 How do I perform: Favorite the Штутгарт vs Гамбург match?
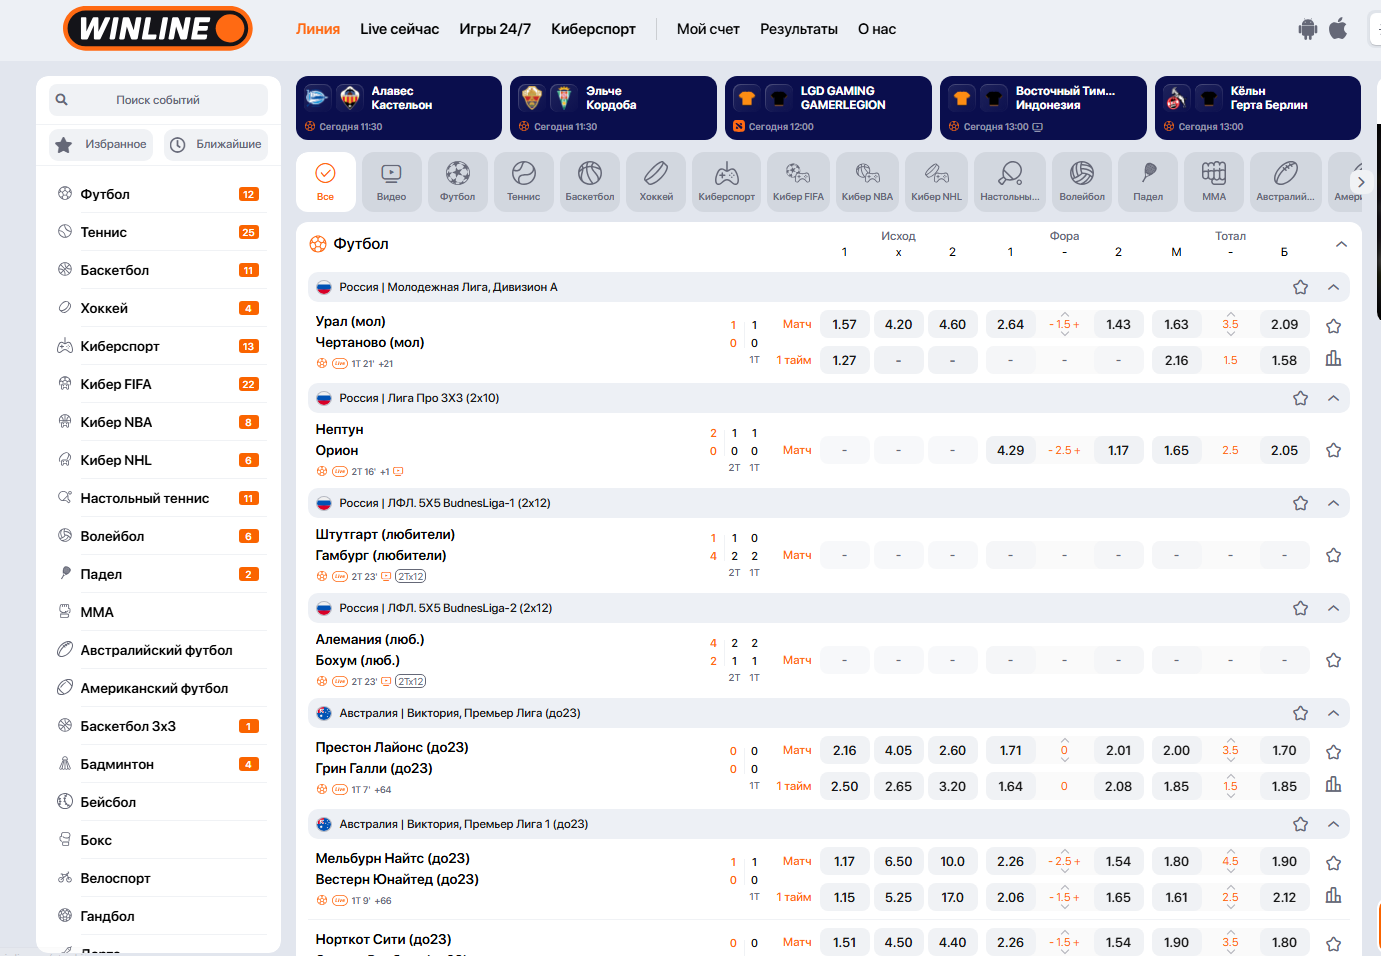point(1333,555)
